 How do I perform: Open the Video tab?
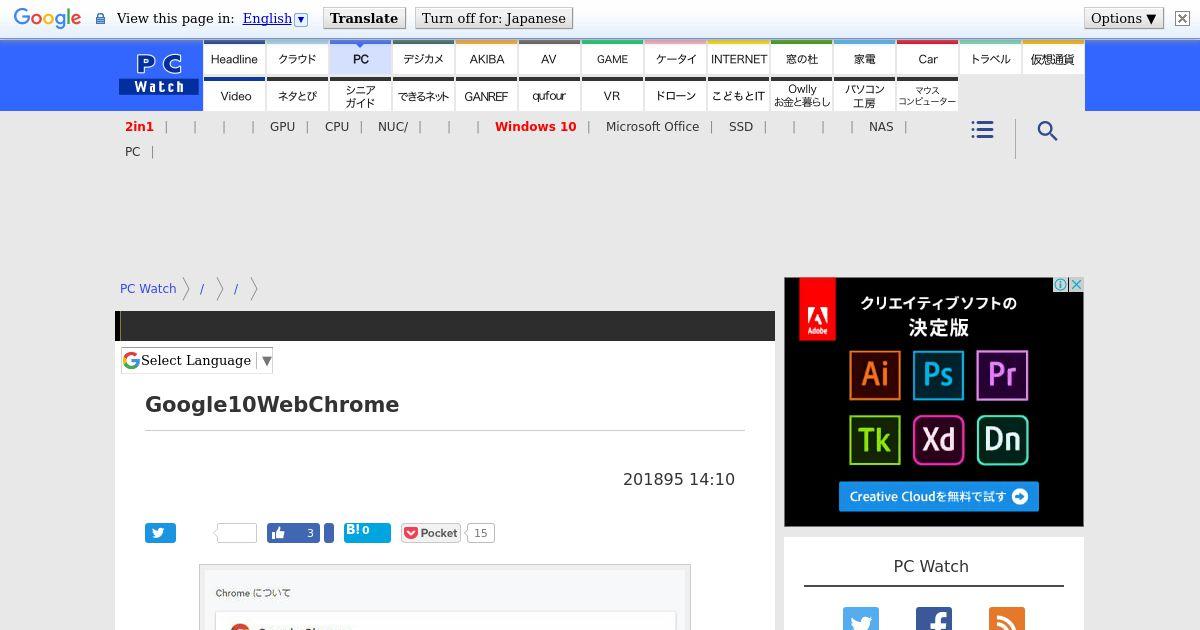pyautogui.click(x=234, y=95)
